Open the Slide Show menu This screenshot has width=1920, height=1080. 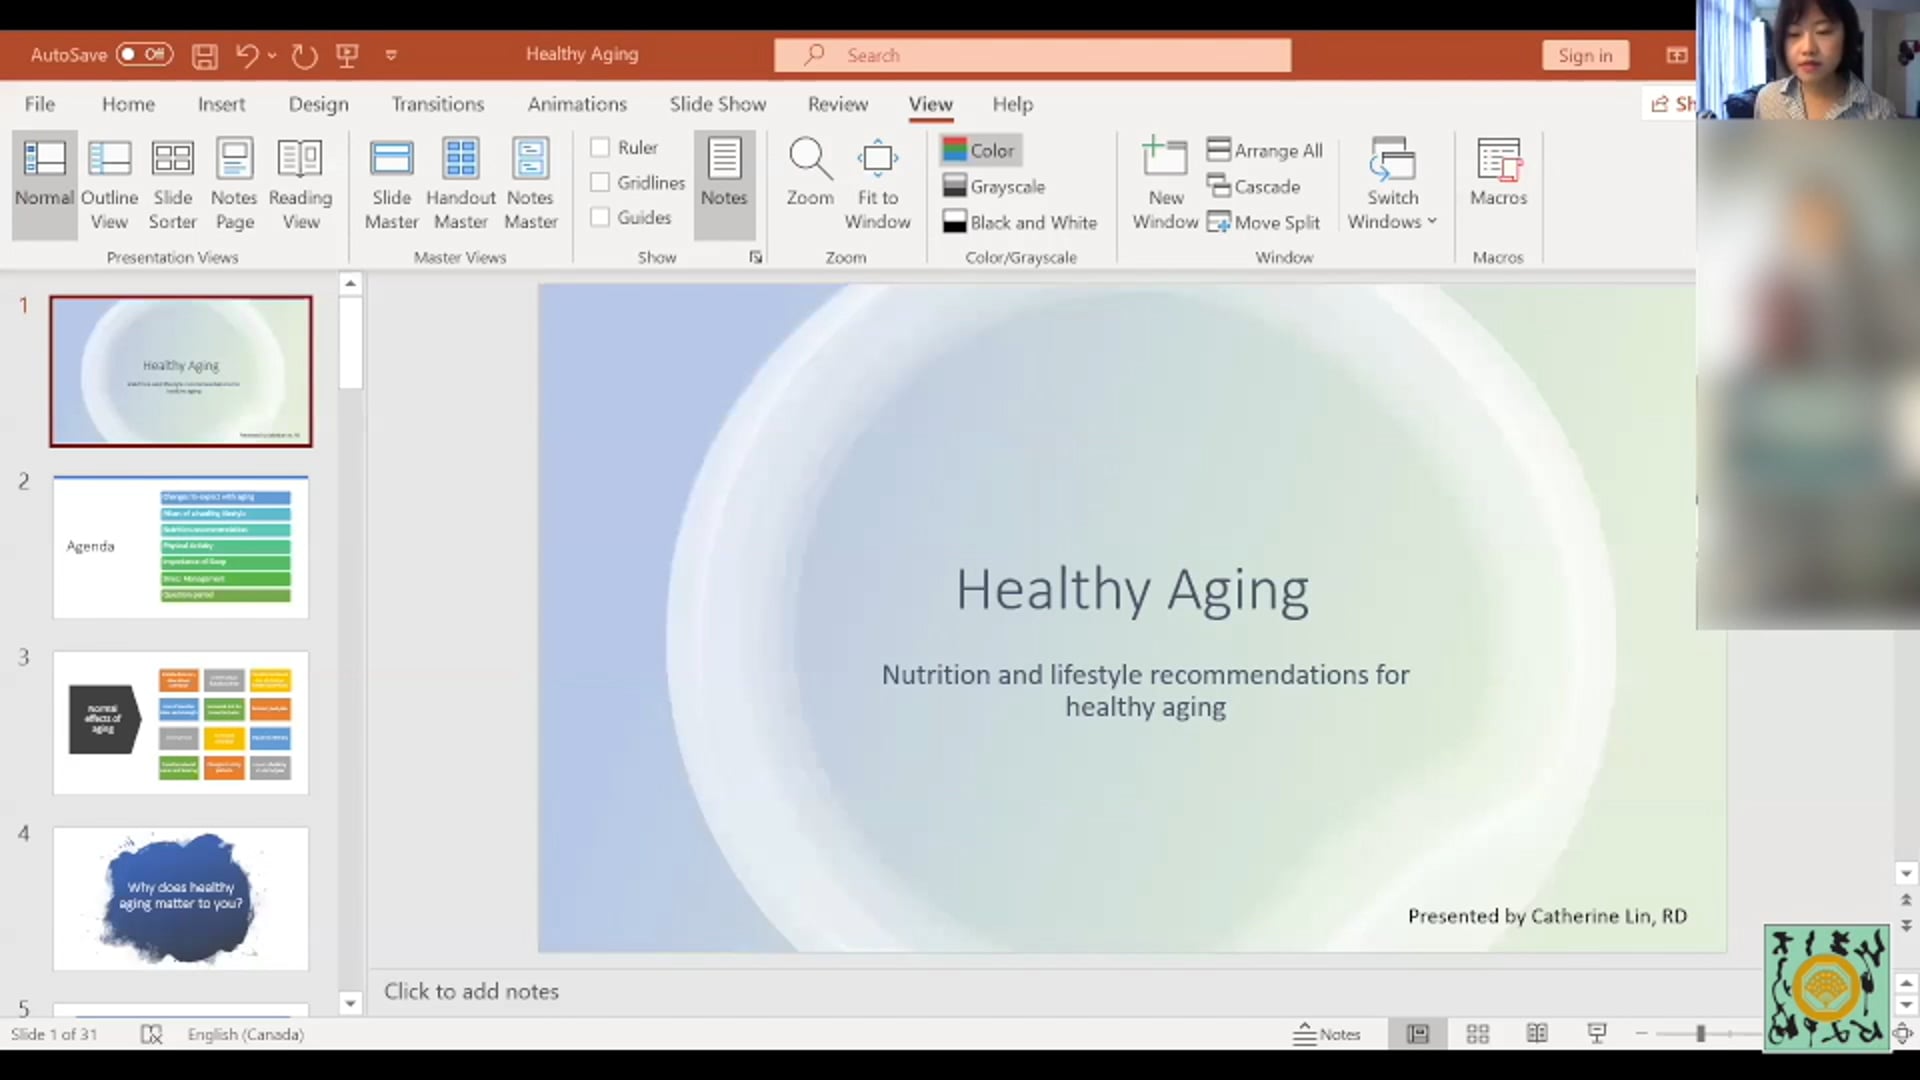718,104
